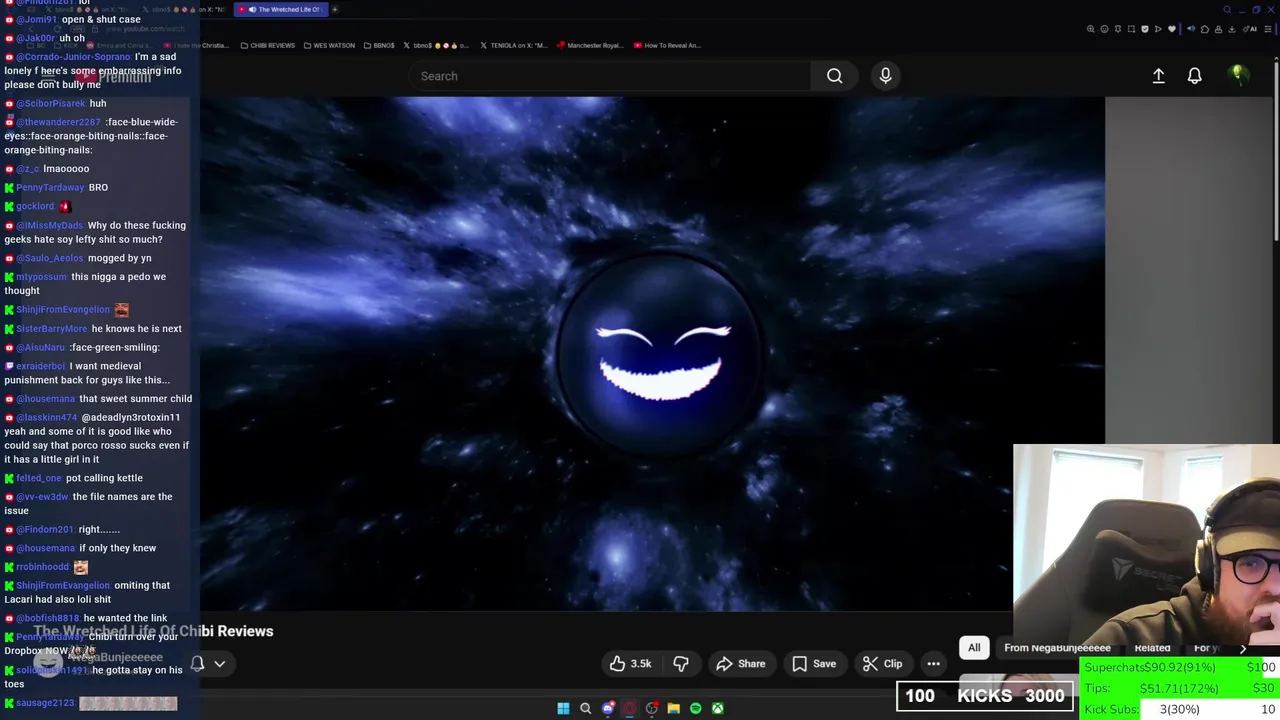Image resolution: width=1280 pixels, height=720 pixels.
Task: Click the browser zoom magnifier toolbar icon
Action: point(1091,29)
